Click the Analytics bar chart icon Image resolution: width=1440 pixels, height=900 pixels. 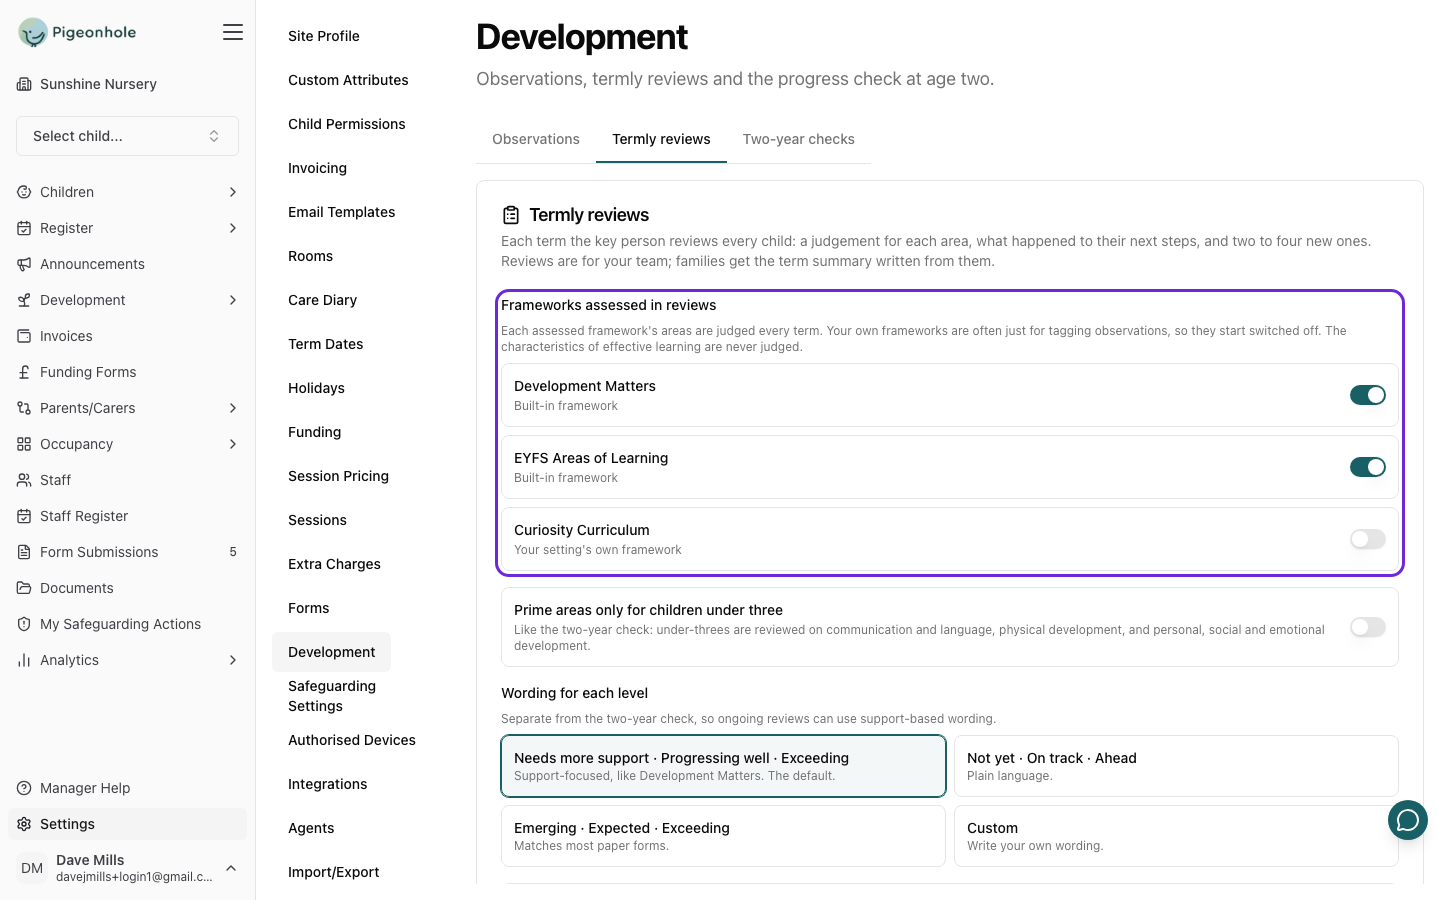pyautogui.click(x=24, y=660)
